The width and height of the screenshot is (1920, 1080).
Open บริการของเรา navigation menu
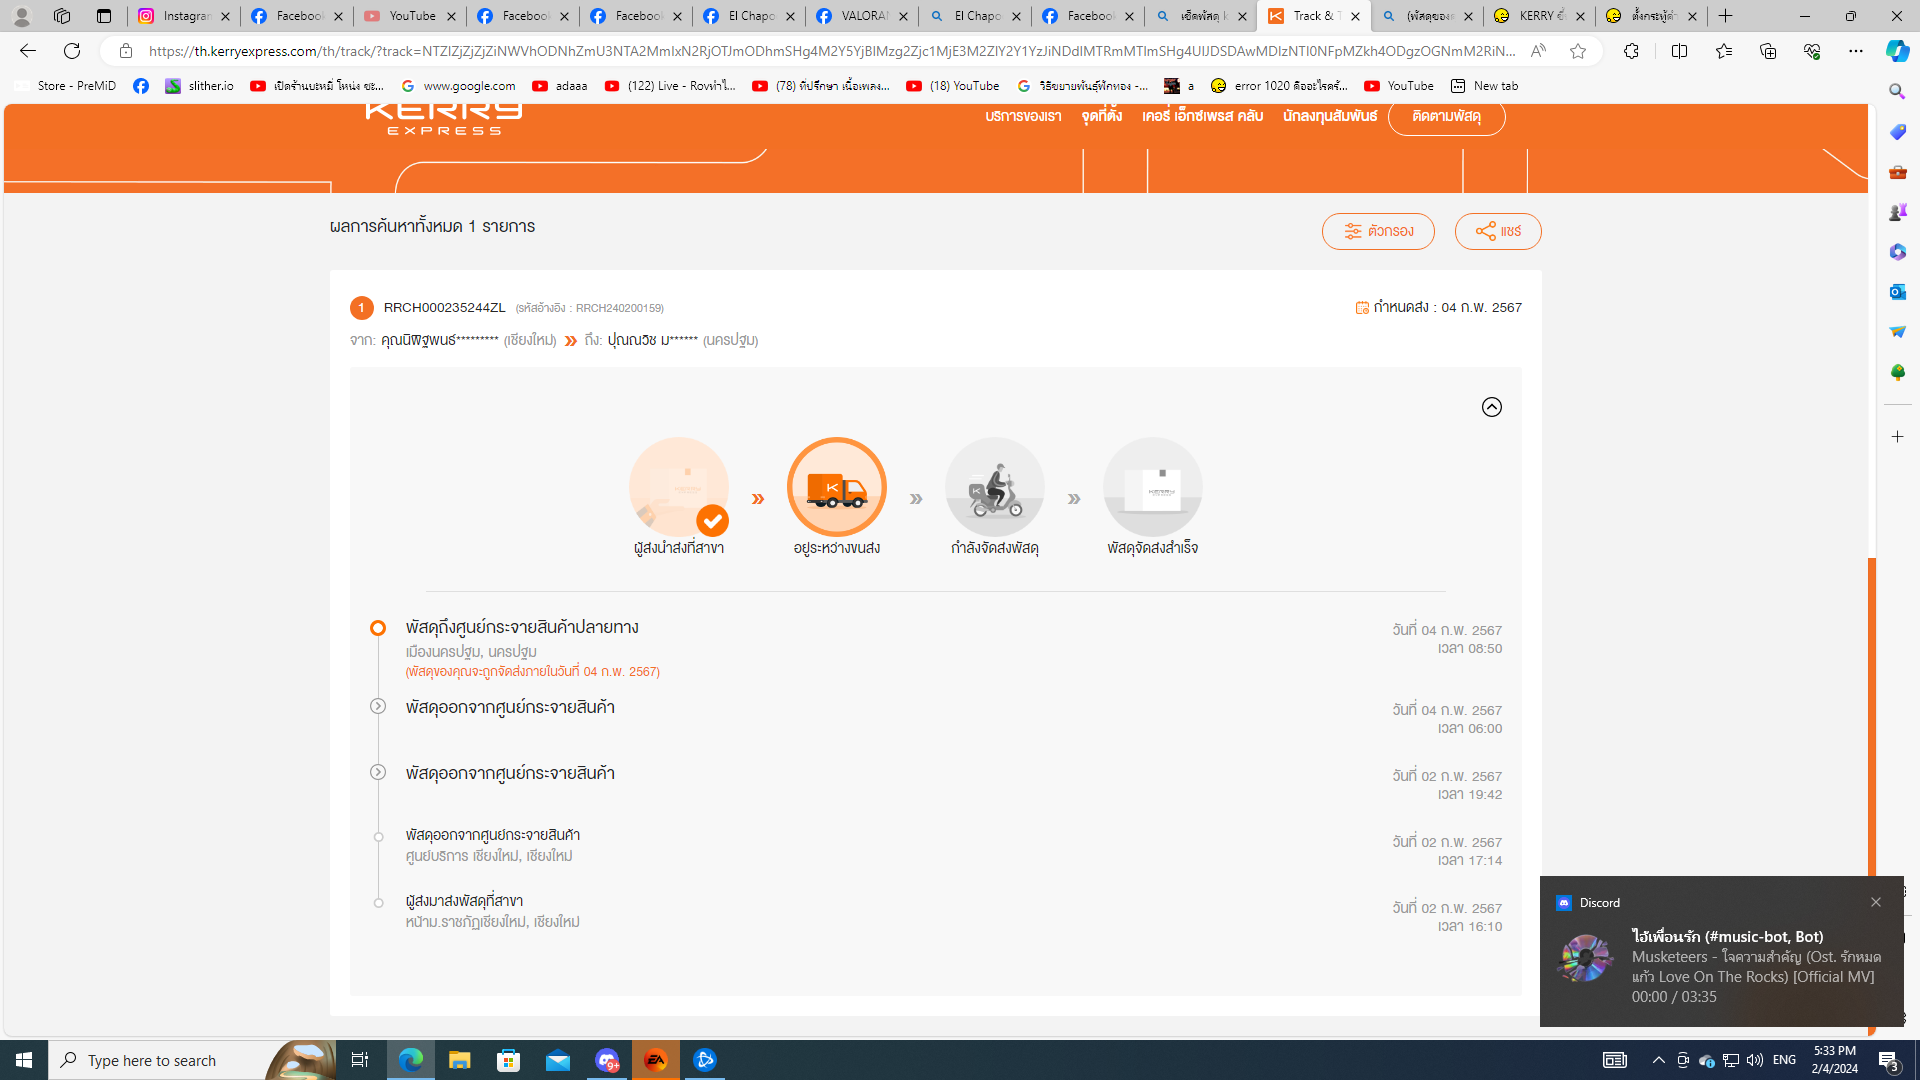pyautogui.click(x=1023, y=117)
